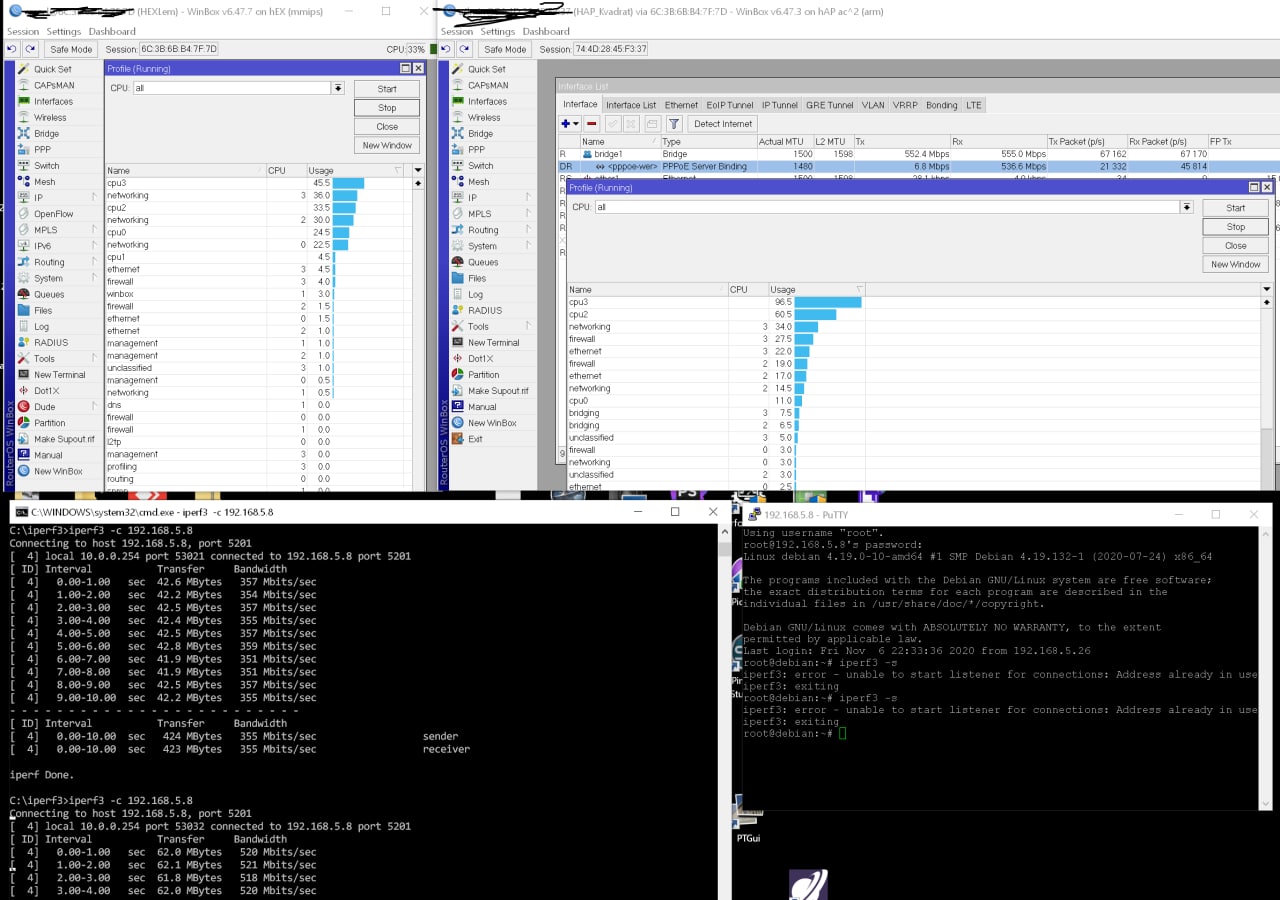The height and width of the screenshot is (900, 1280).
Task: Click Start in the hEX Profile window
Action: [387, 89]
